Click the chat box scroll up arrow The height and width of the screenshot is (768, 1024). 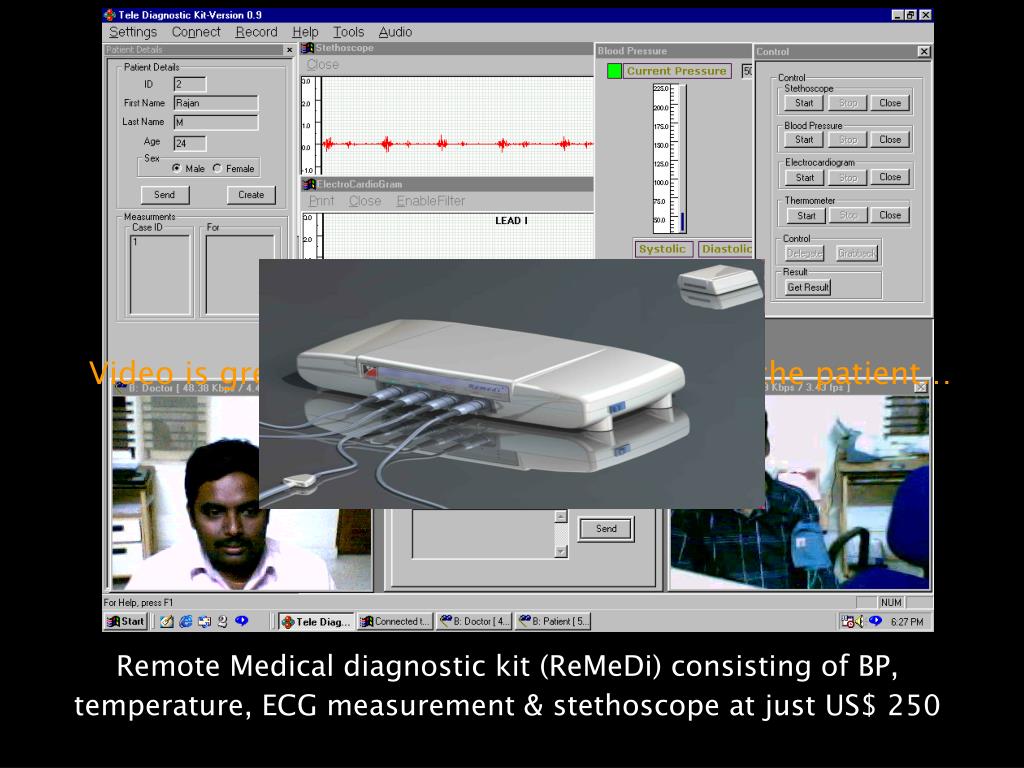pos(561,517)
